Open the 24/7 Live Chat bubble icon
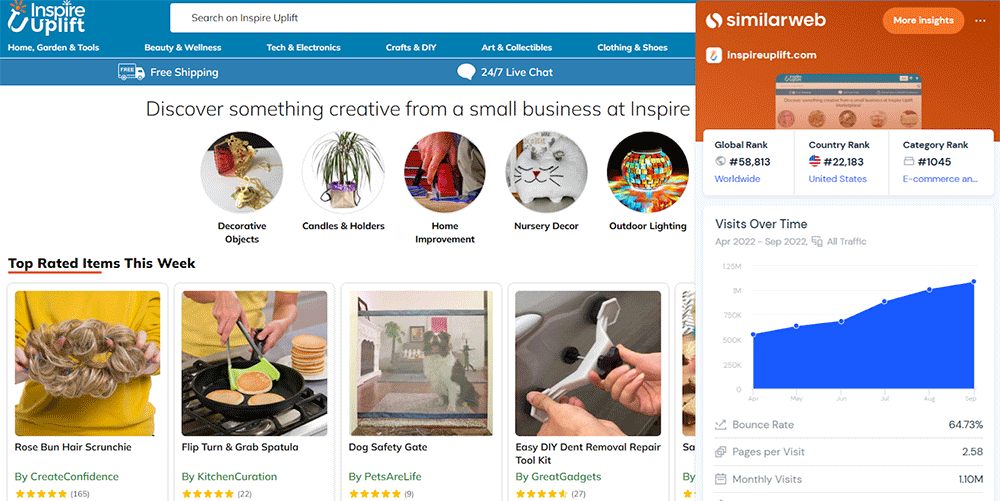Screen dimensions: 1000x501 [x=466, y=72]
